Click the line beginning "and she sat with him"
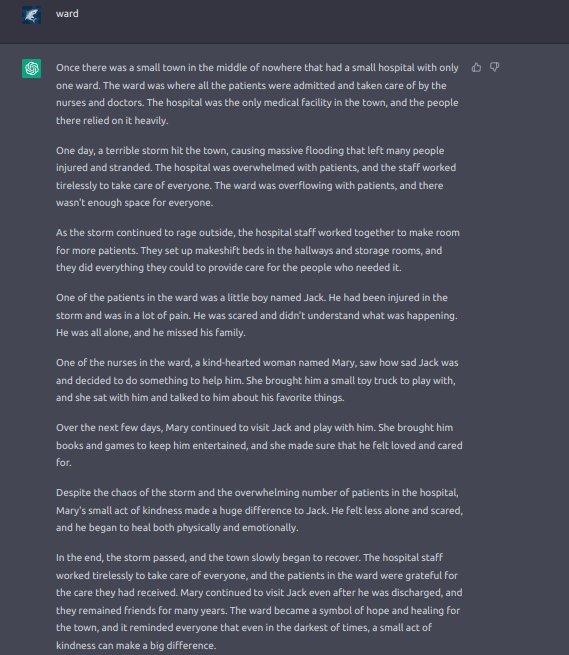The image size is (569, 655). [200, 398]
